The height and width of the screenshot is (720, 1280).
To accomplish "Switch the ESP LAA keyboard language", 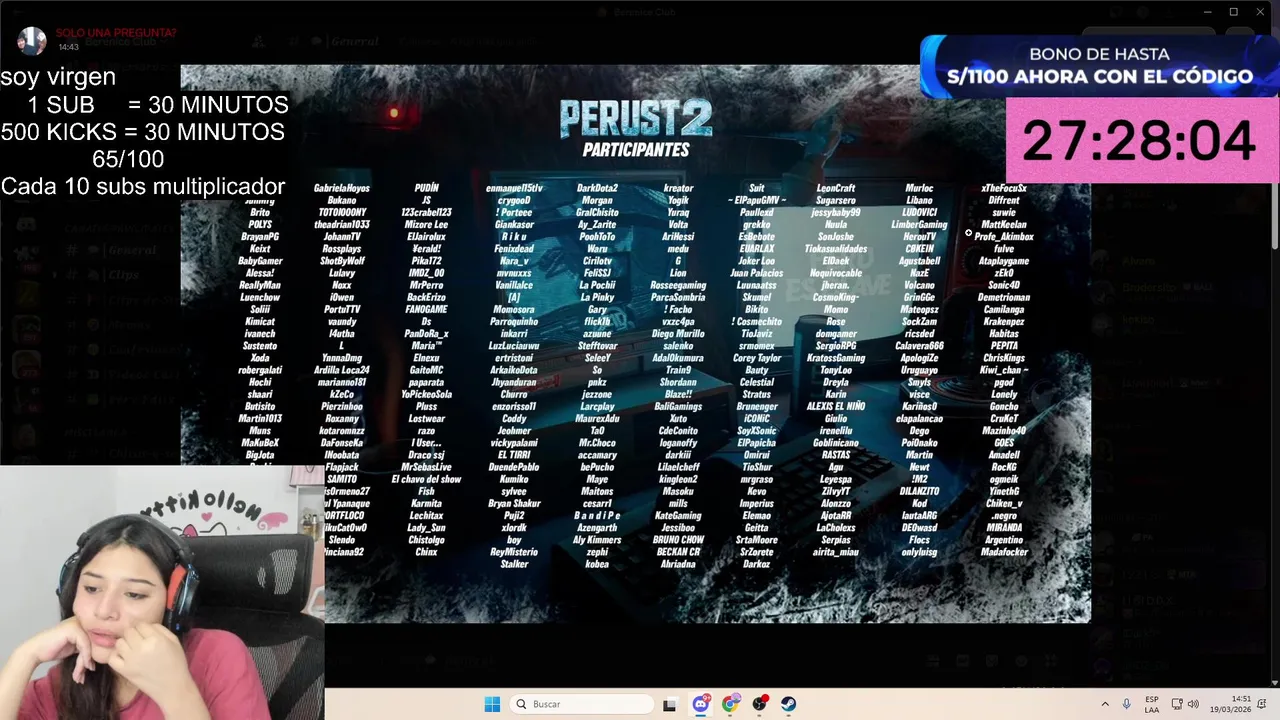I will click(1152, 704).
